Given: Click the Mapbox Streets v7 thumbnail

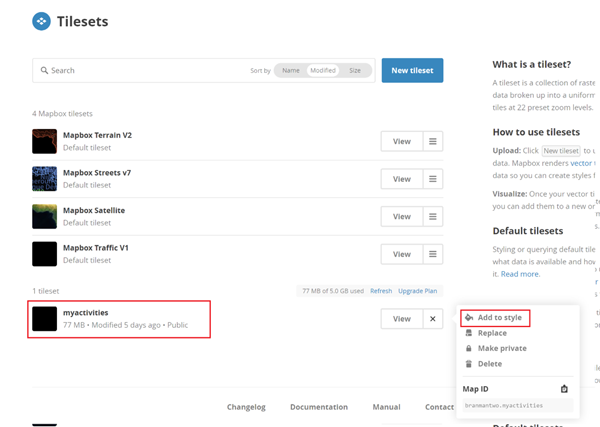Looking at the screenshot, I should pos(44,179).
